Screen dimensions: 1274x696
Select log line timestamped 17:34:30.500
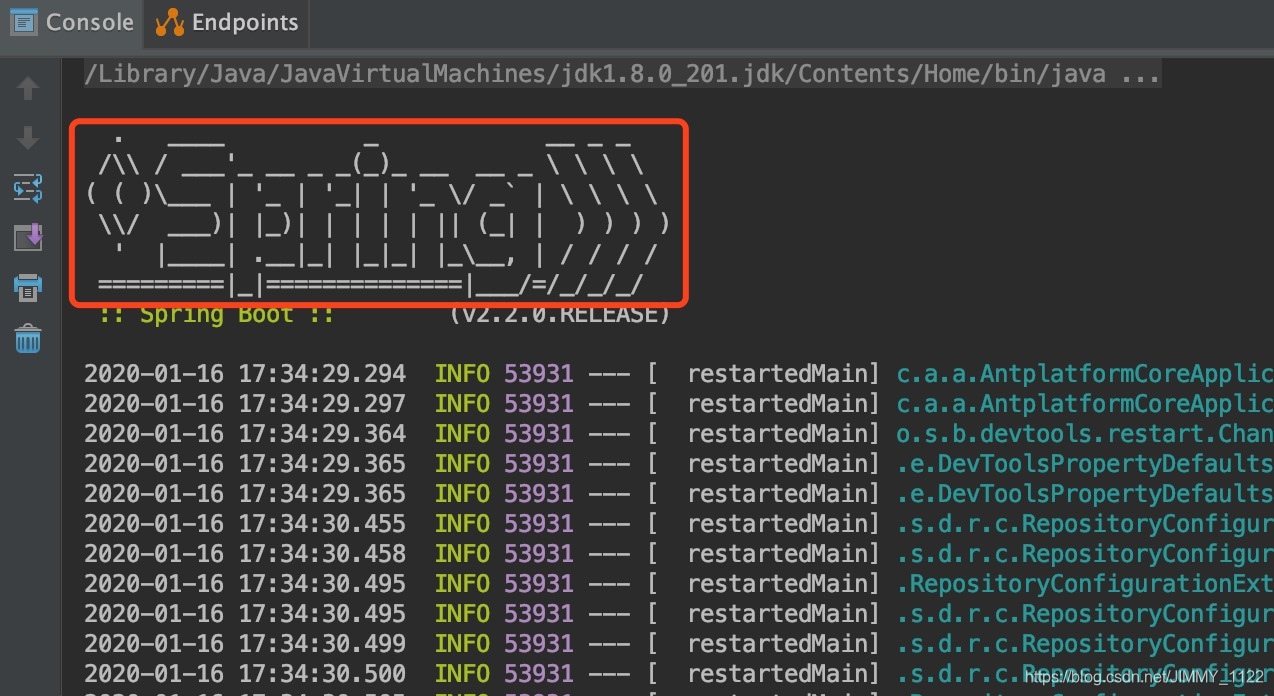[679, 674]
